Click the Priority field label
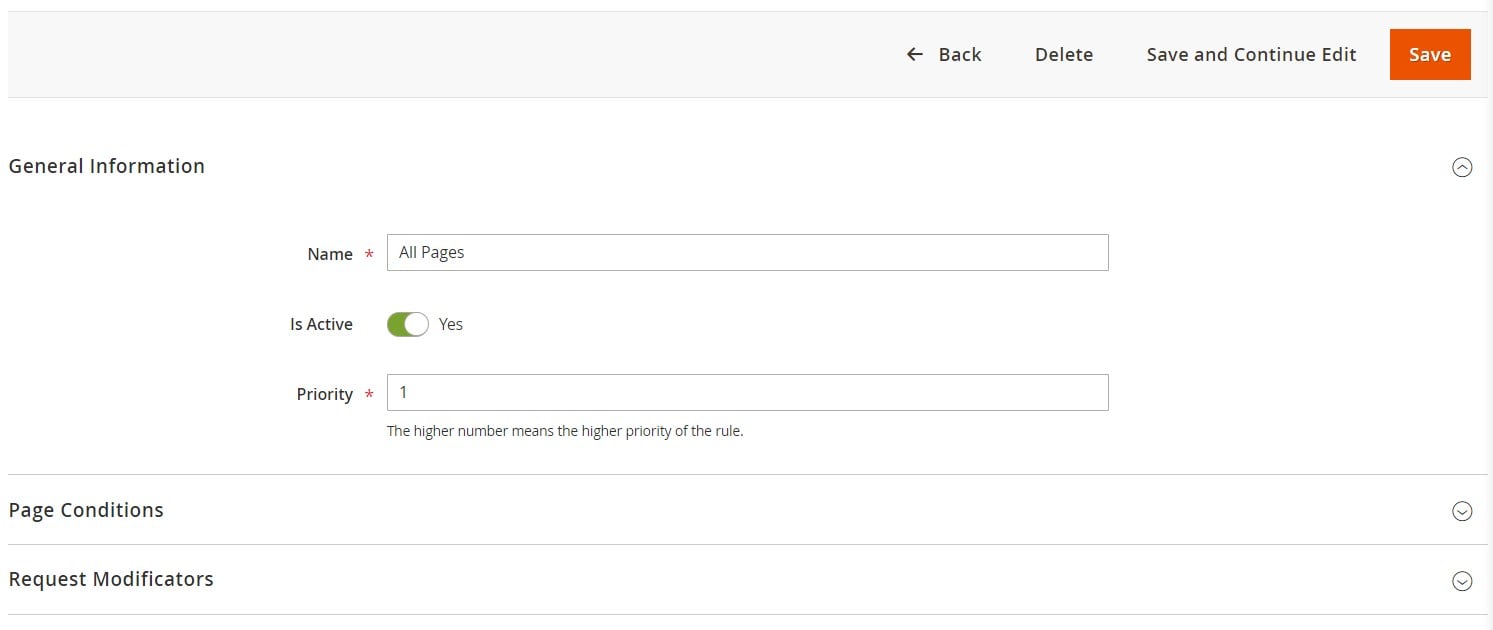Viewport: 1493px width, 630px height. click(x=325, y=394)
